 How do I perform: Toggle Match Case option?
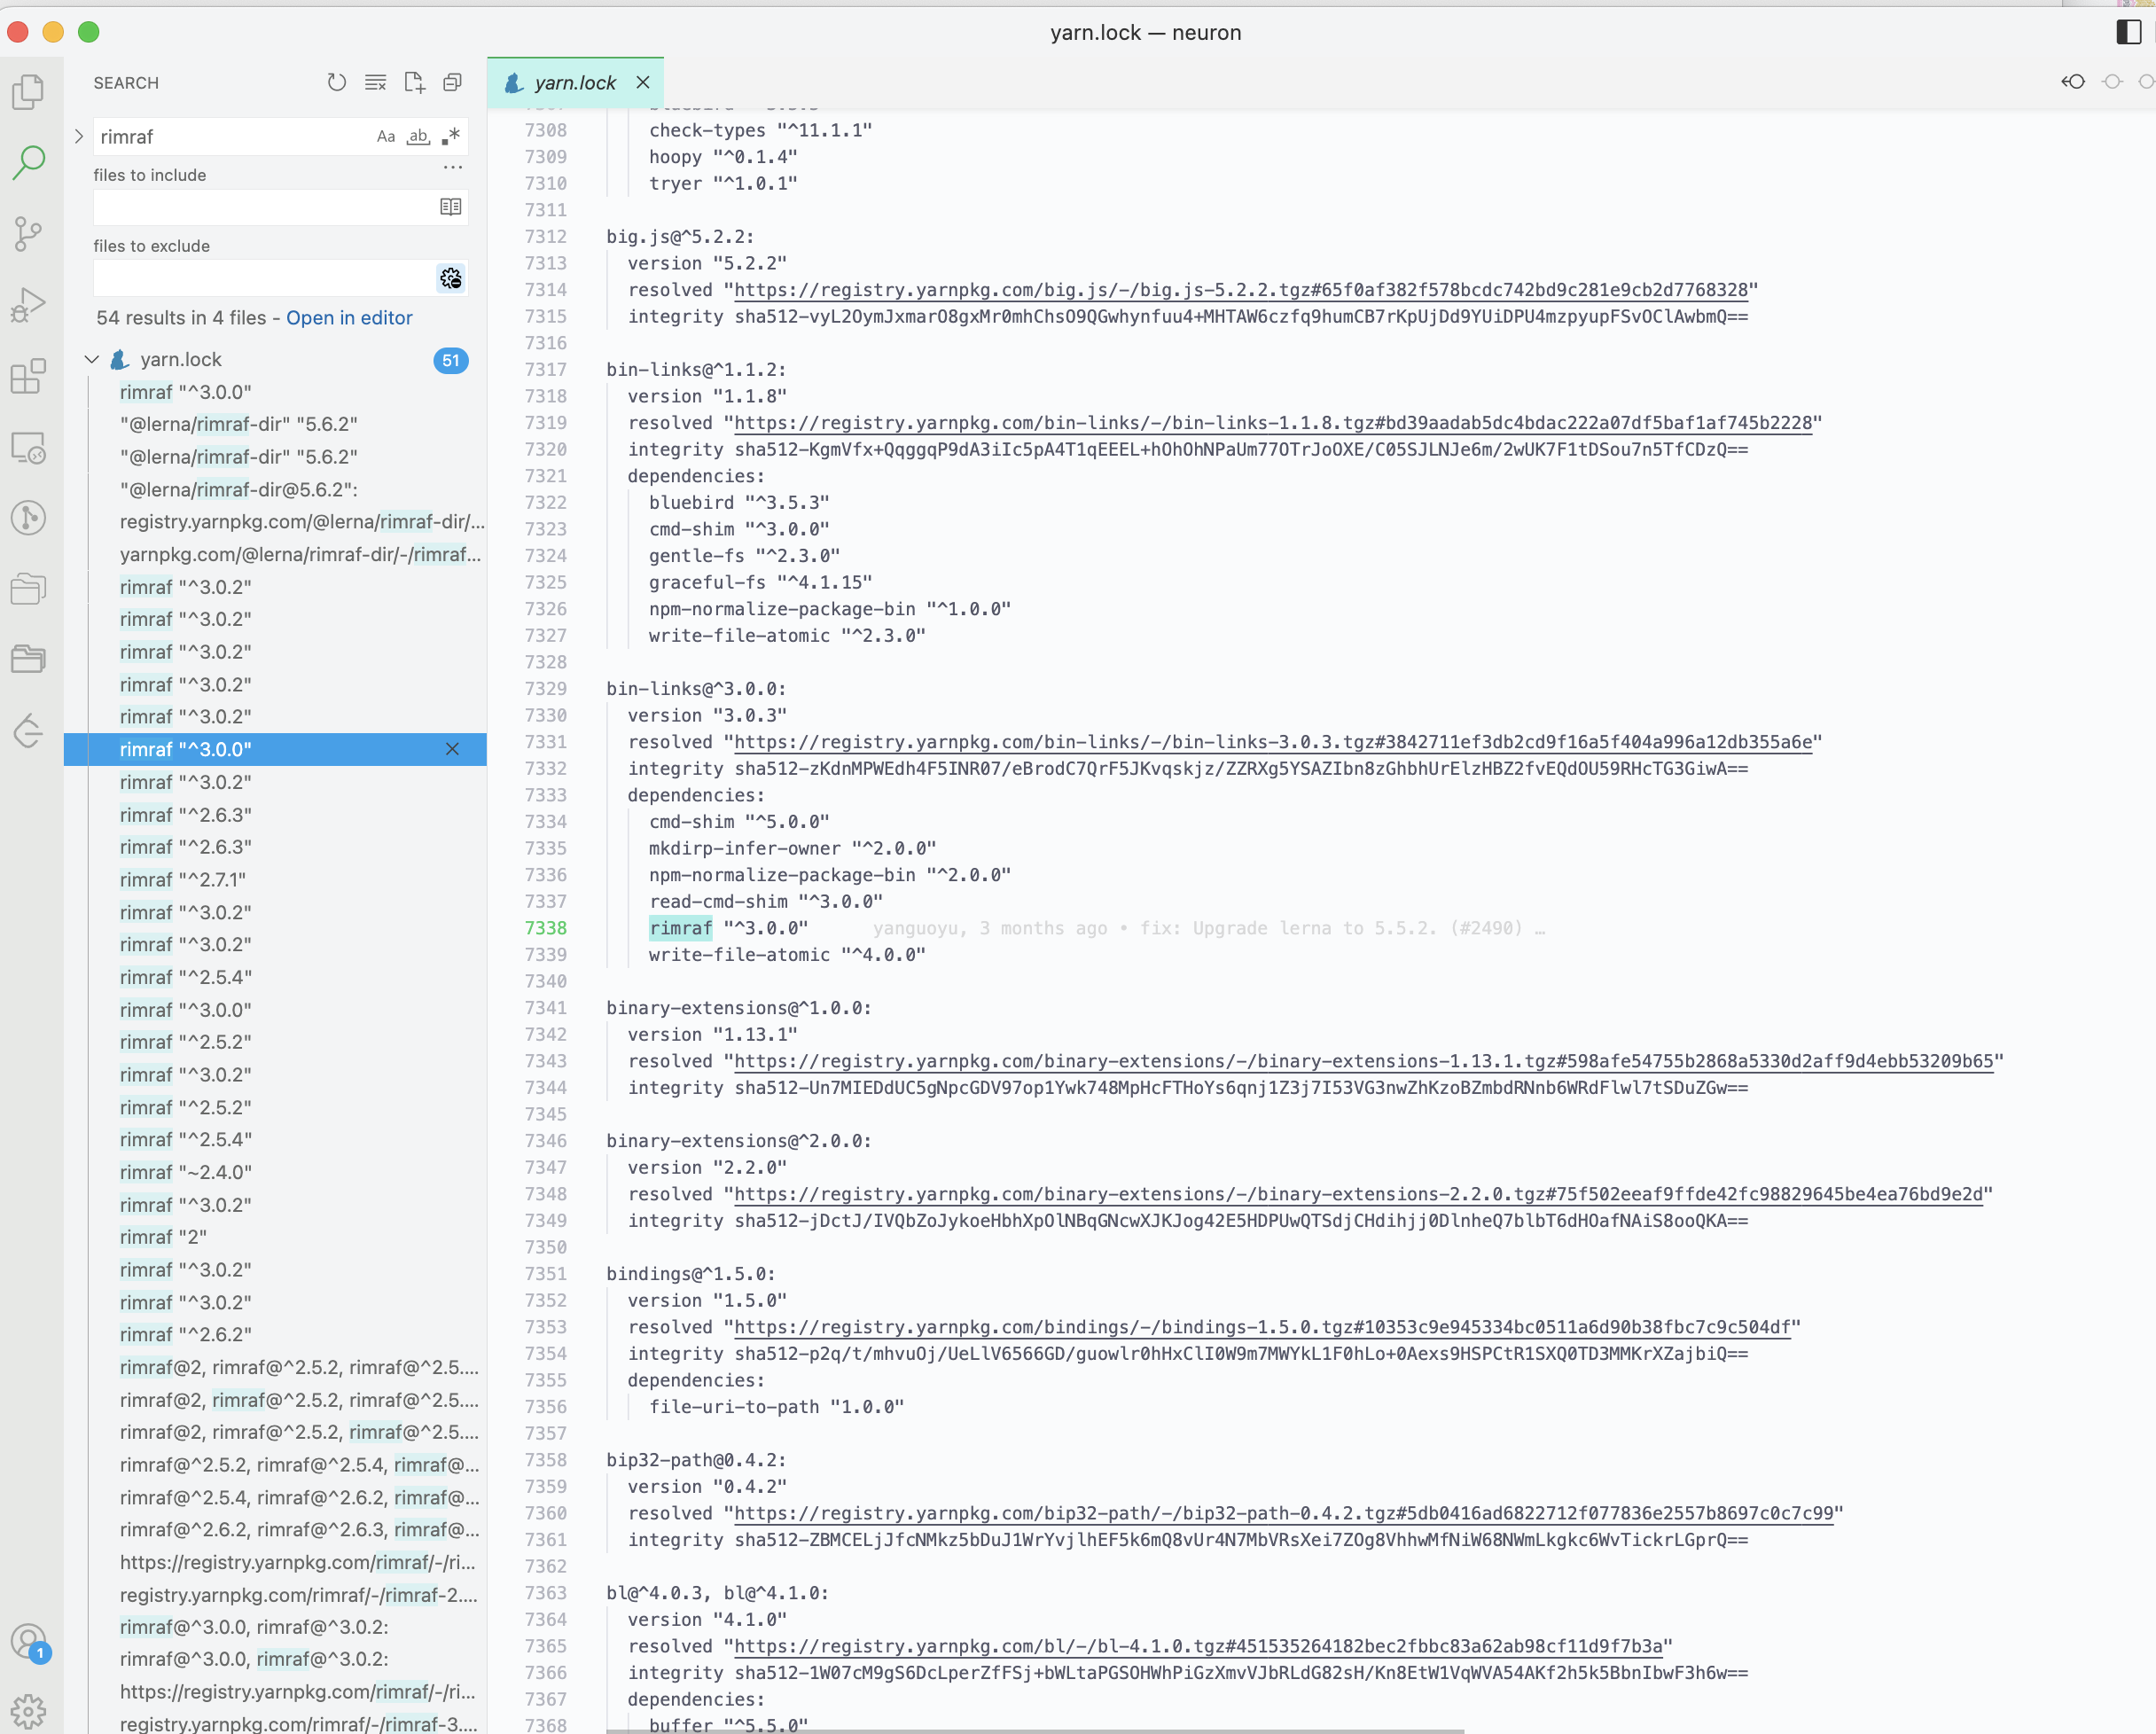(386, 136)
